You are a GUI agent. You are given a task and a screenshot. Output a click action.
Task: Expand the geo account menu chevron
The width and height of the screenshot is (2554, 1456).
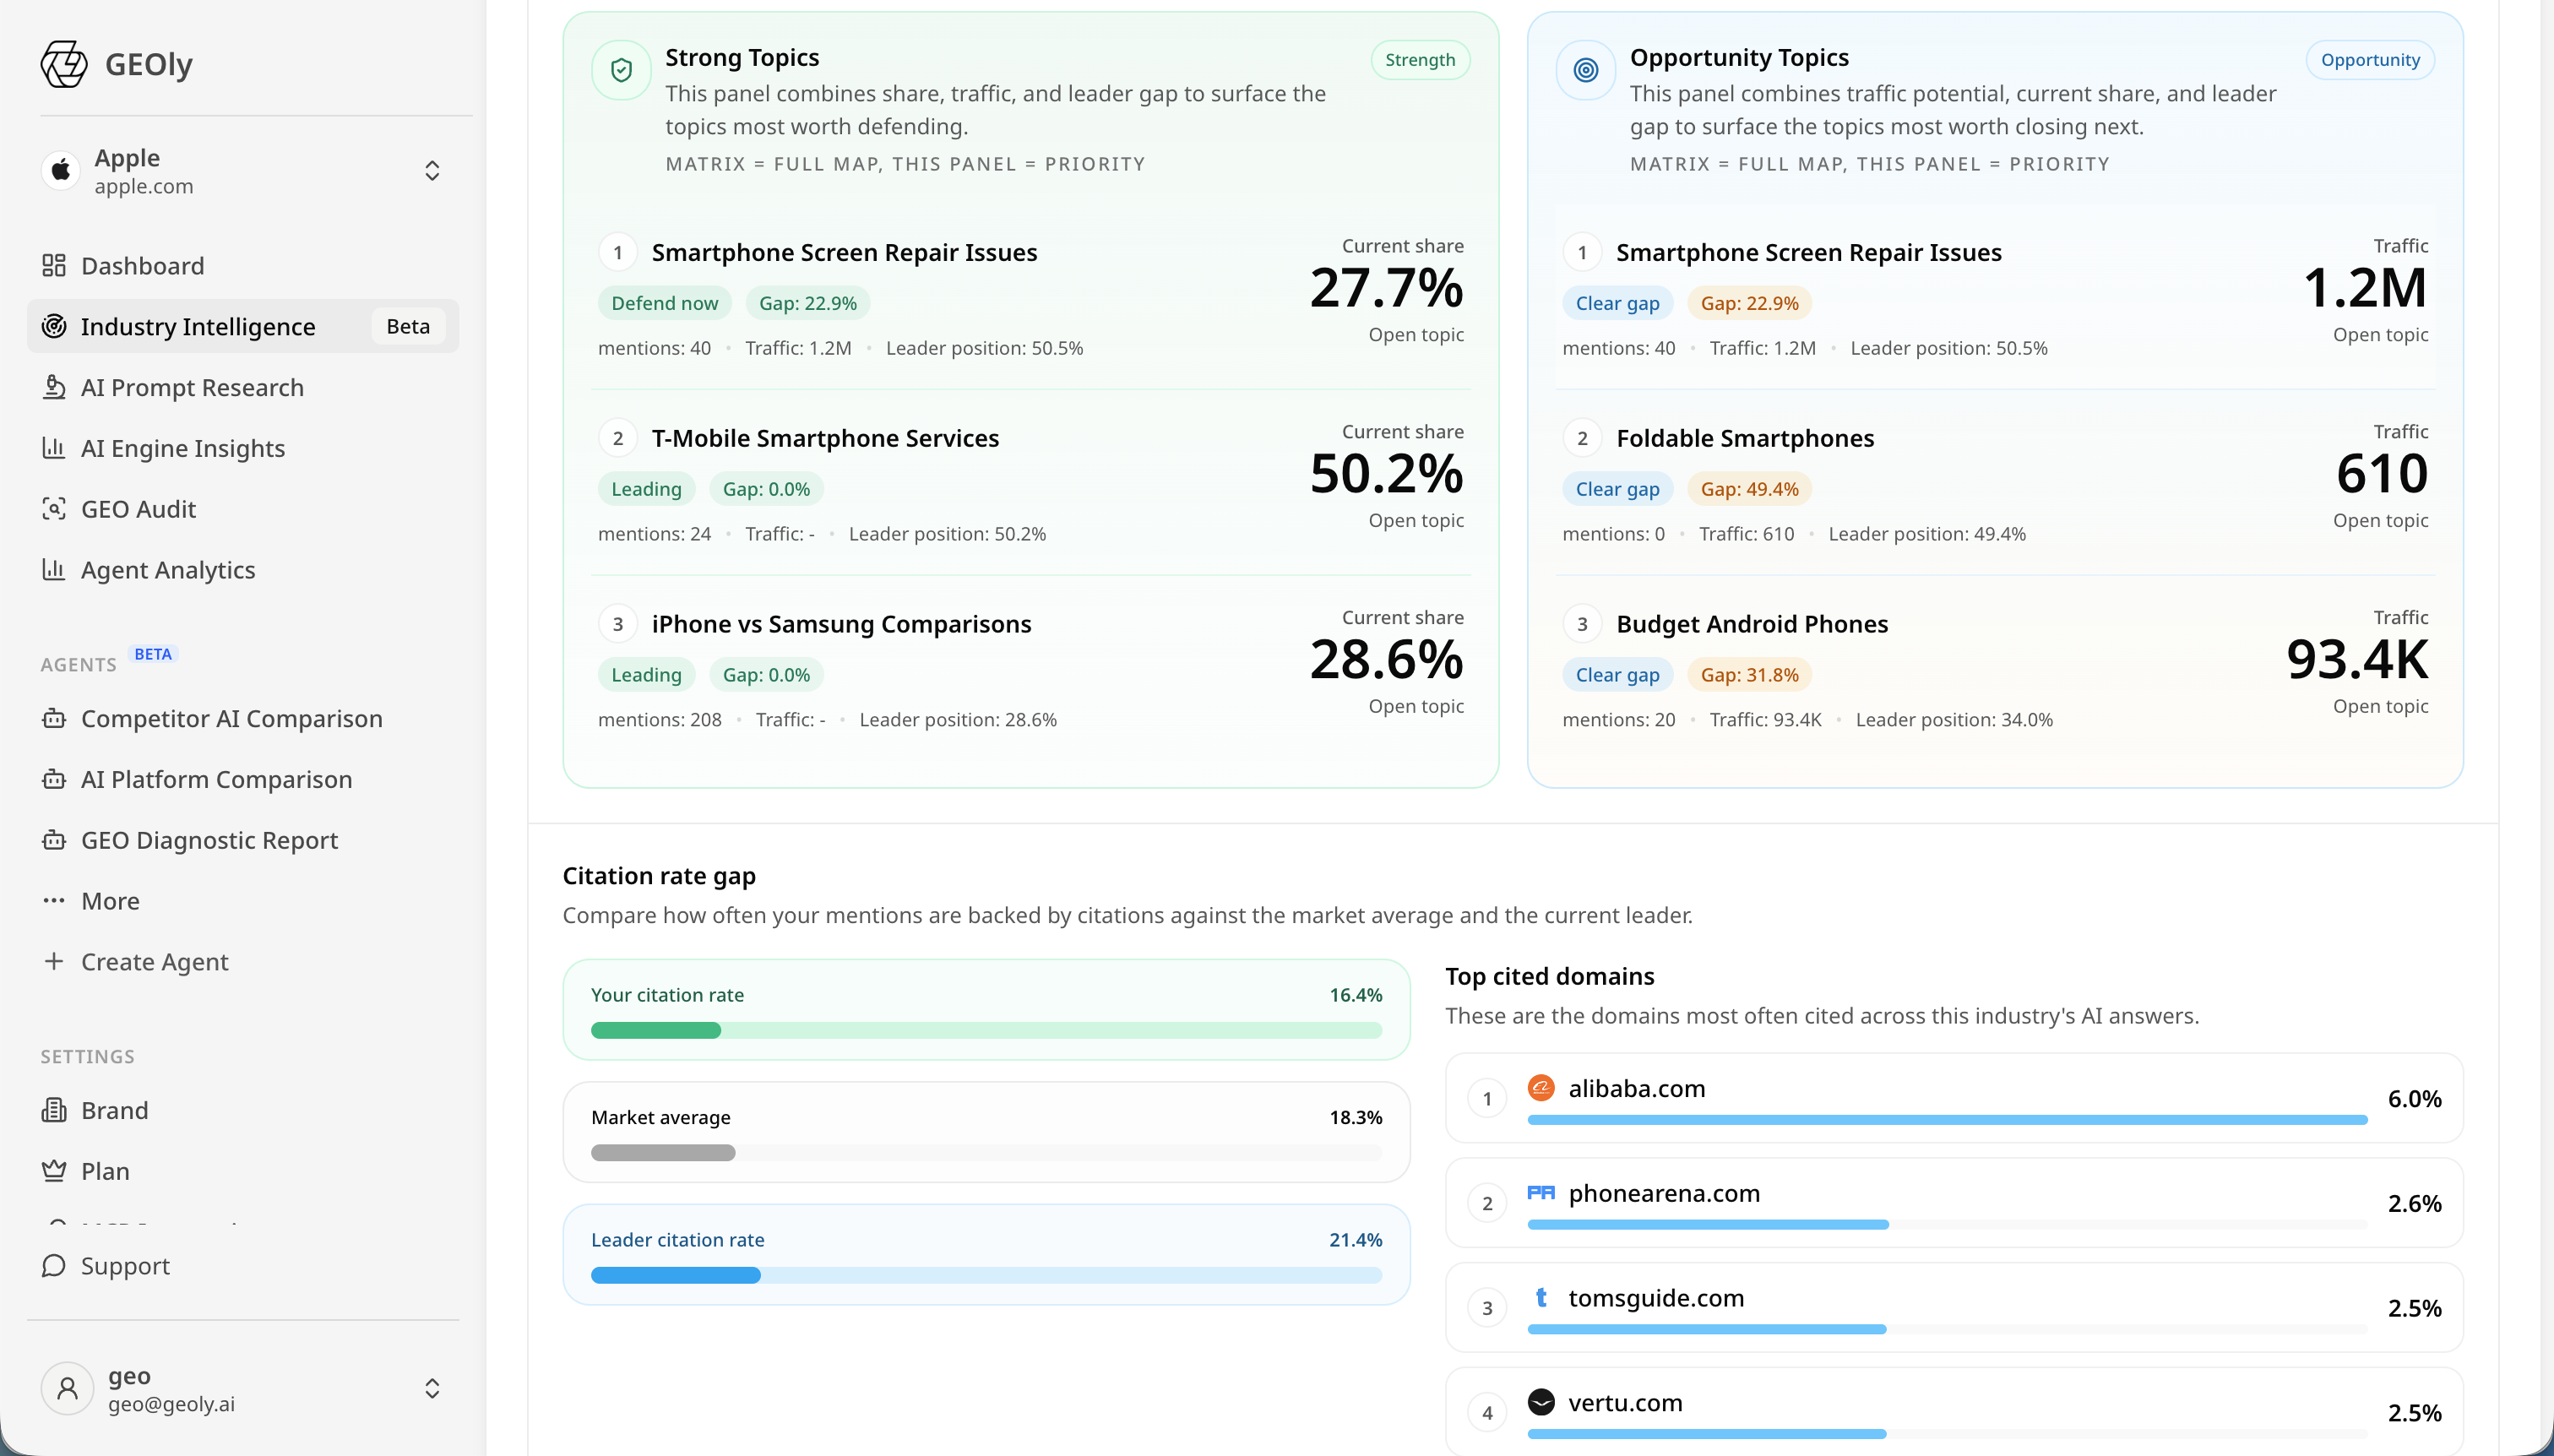click(432, 1389)
